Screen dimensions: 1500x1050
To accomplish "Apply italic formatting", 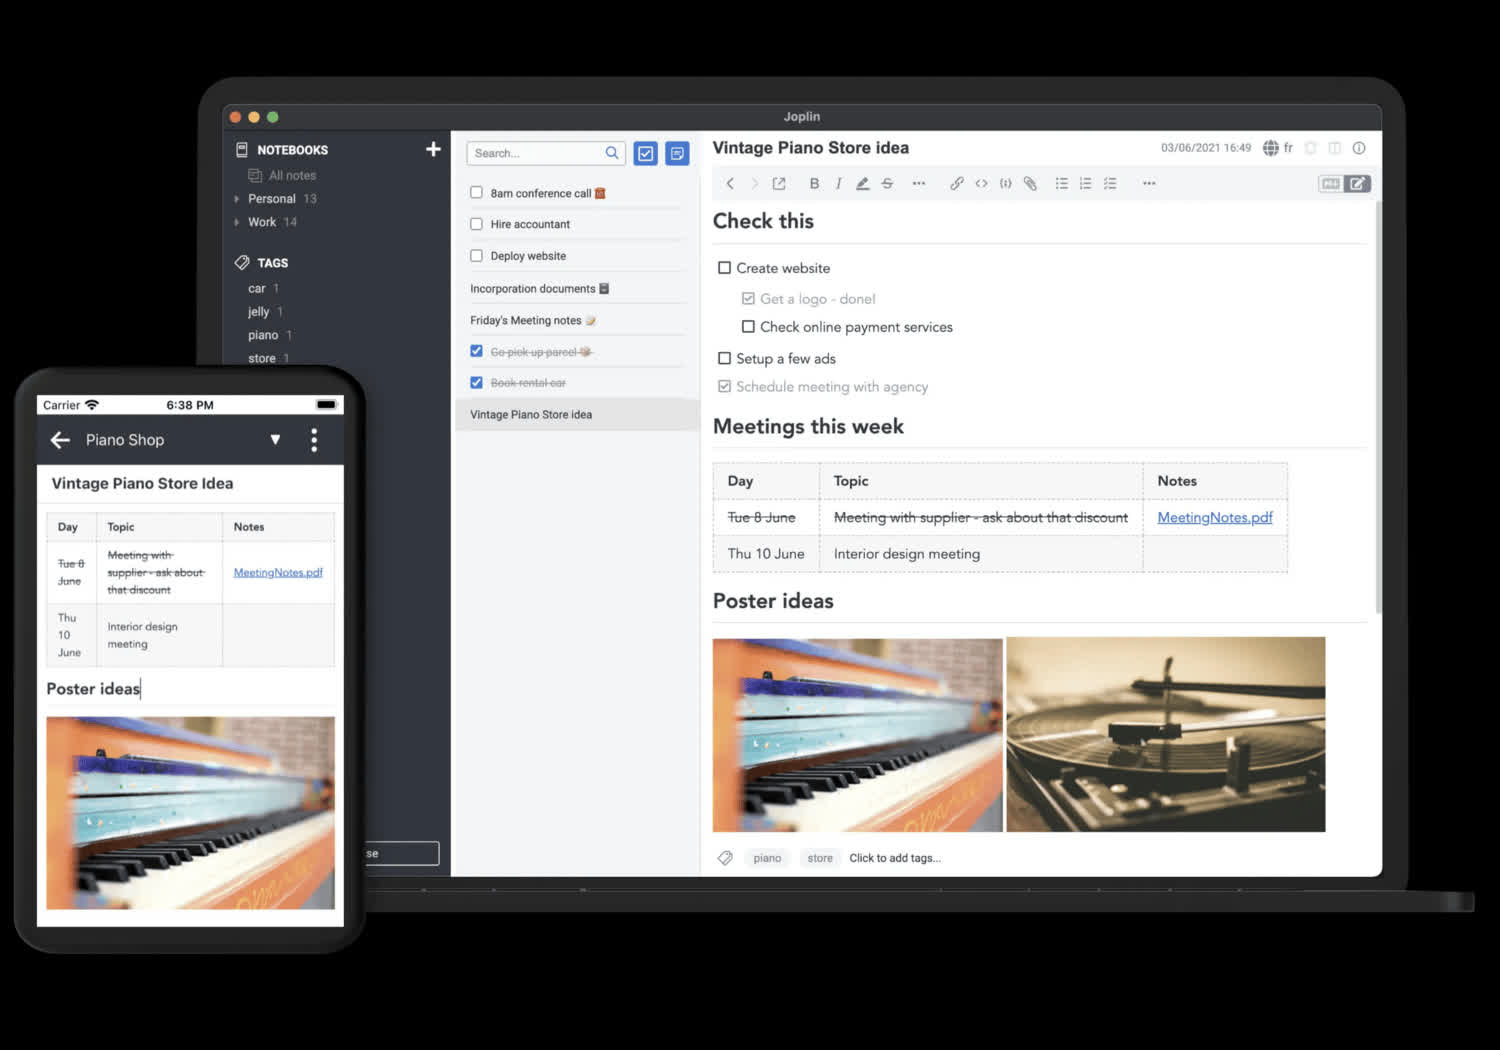I will pyautogui.click(x=838, y=183).
